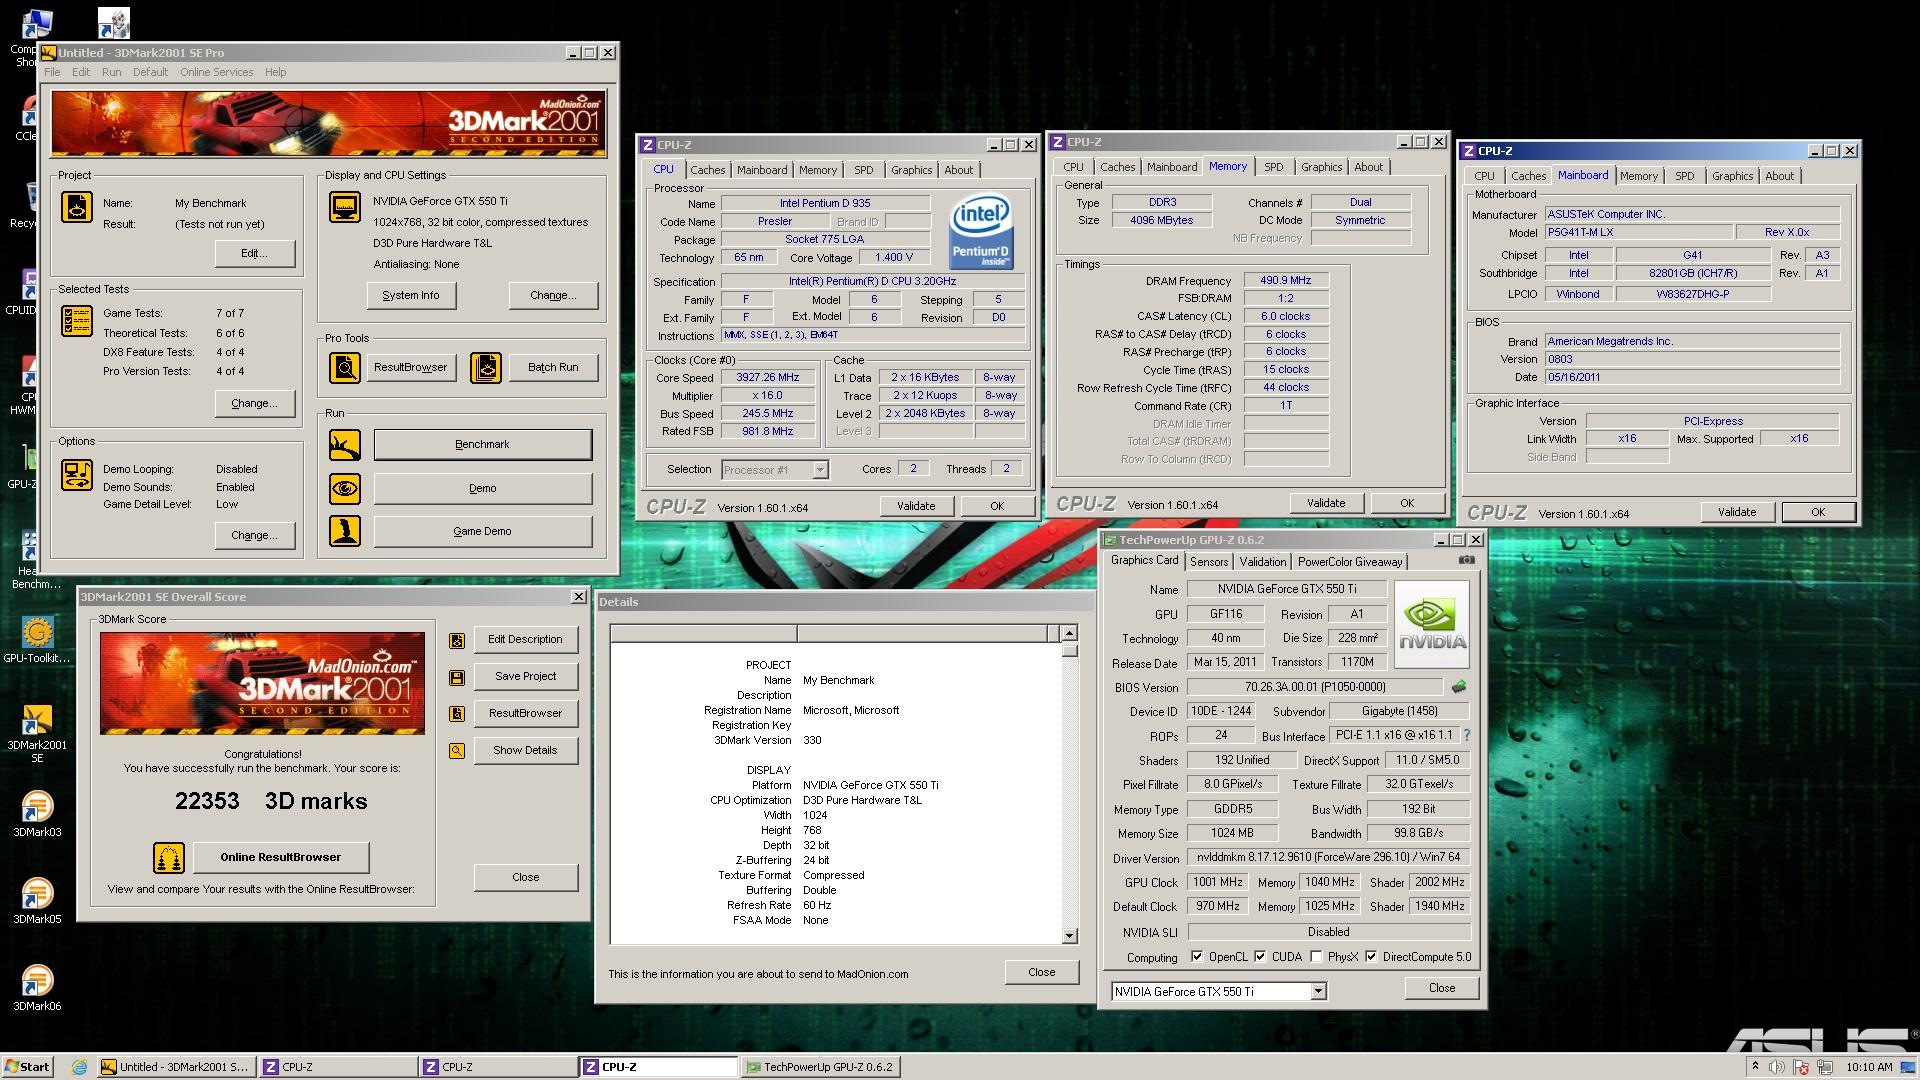
Task: Click the Selected Tests checklist icon
Action: point(77,320)
